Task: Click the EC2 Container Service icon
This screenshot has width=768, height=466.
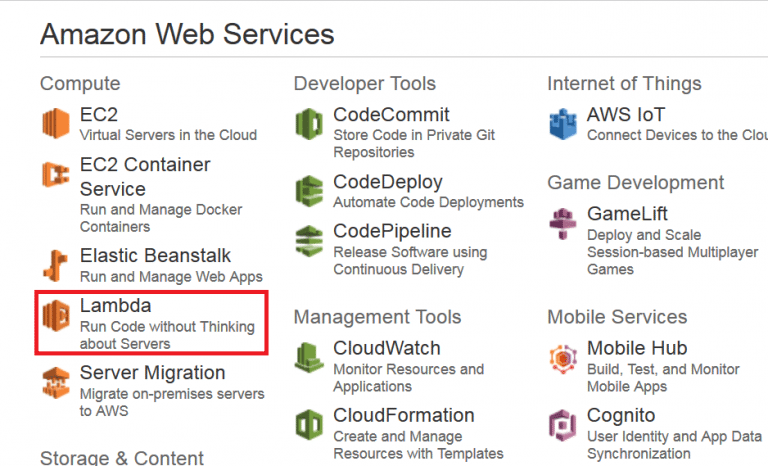Action: tap(56, 174)
